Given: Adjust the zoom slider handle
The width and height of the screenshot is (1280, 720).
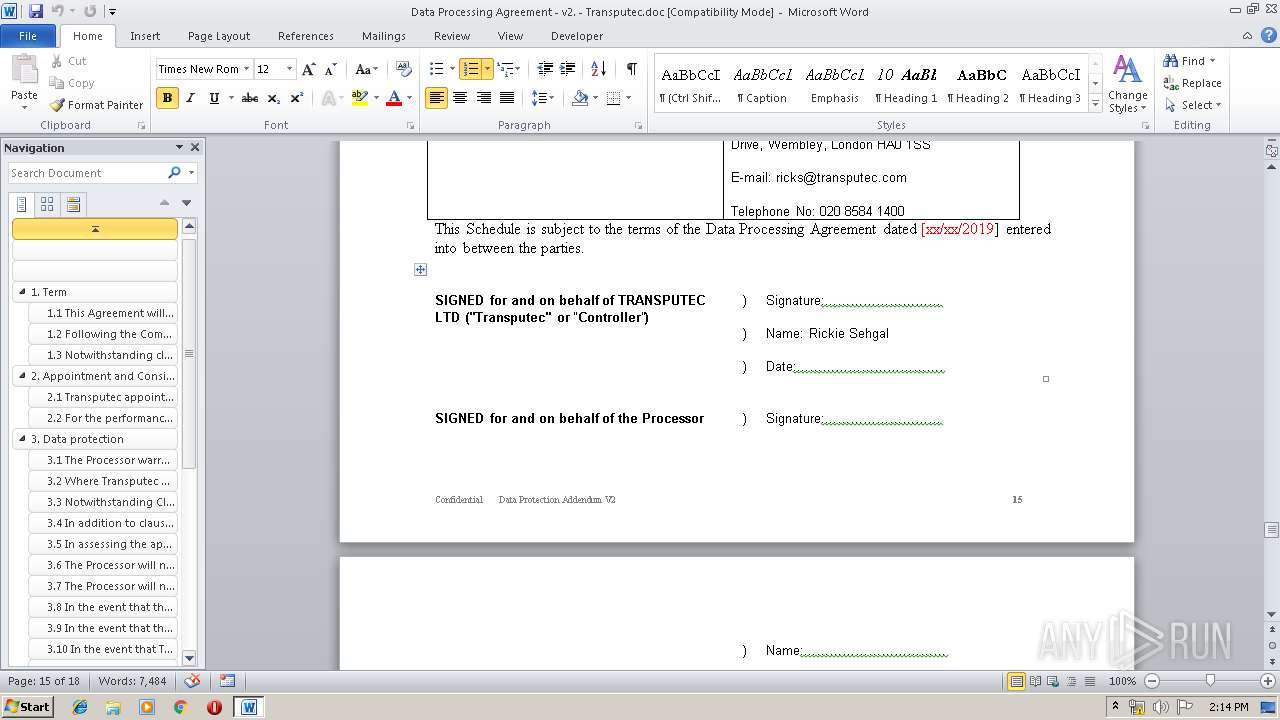Looking at the screenshot, I should coord(1210,680).
